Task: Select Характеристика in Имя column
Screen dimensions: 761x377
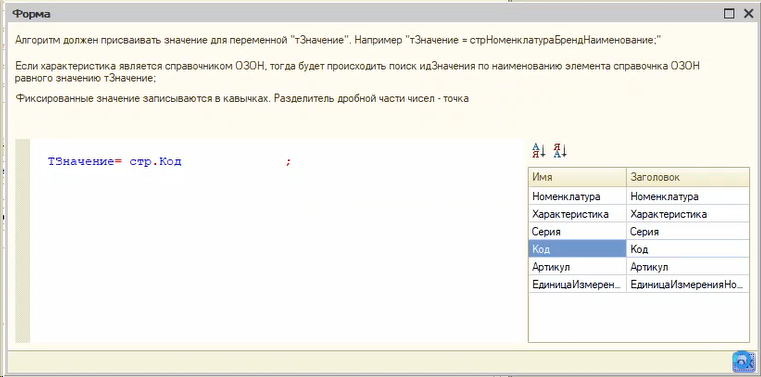Action: tap(577, 214)
